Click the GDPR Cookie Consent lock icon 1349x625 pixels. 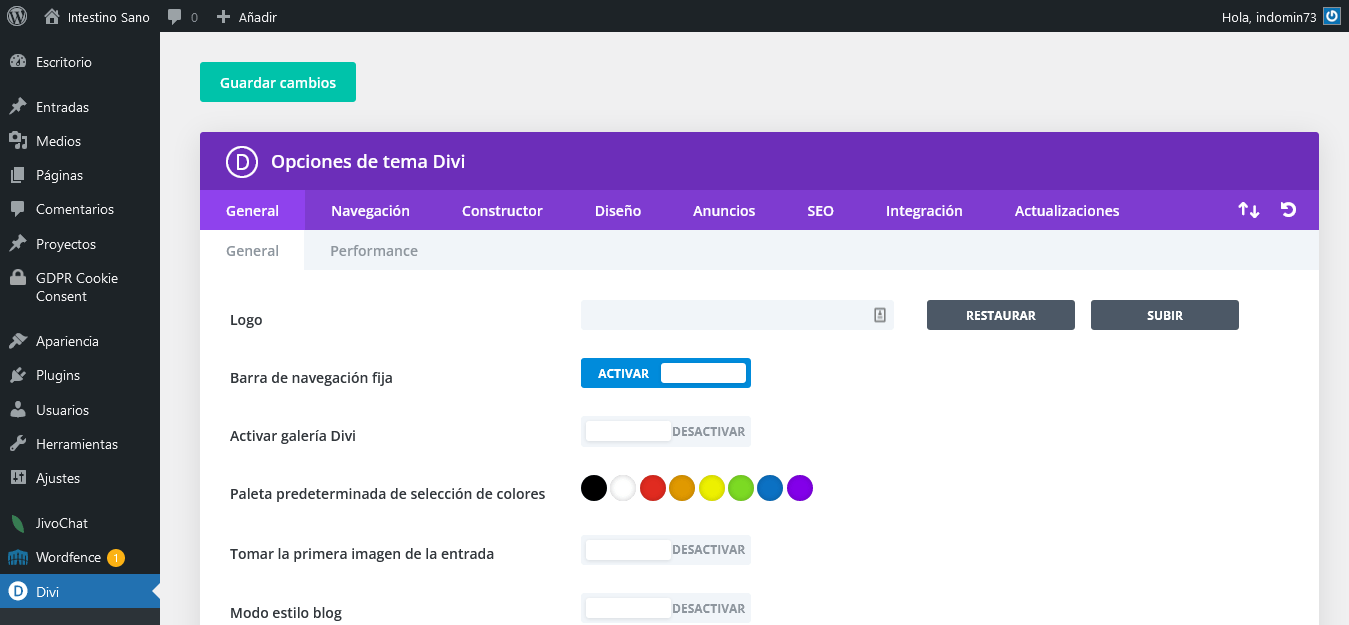(x=17, y=278)
